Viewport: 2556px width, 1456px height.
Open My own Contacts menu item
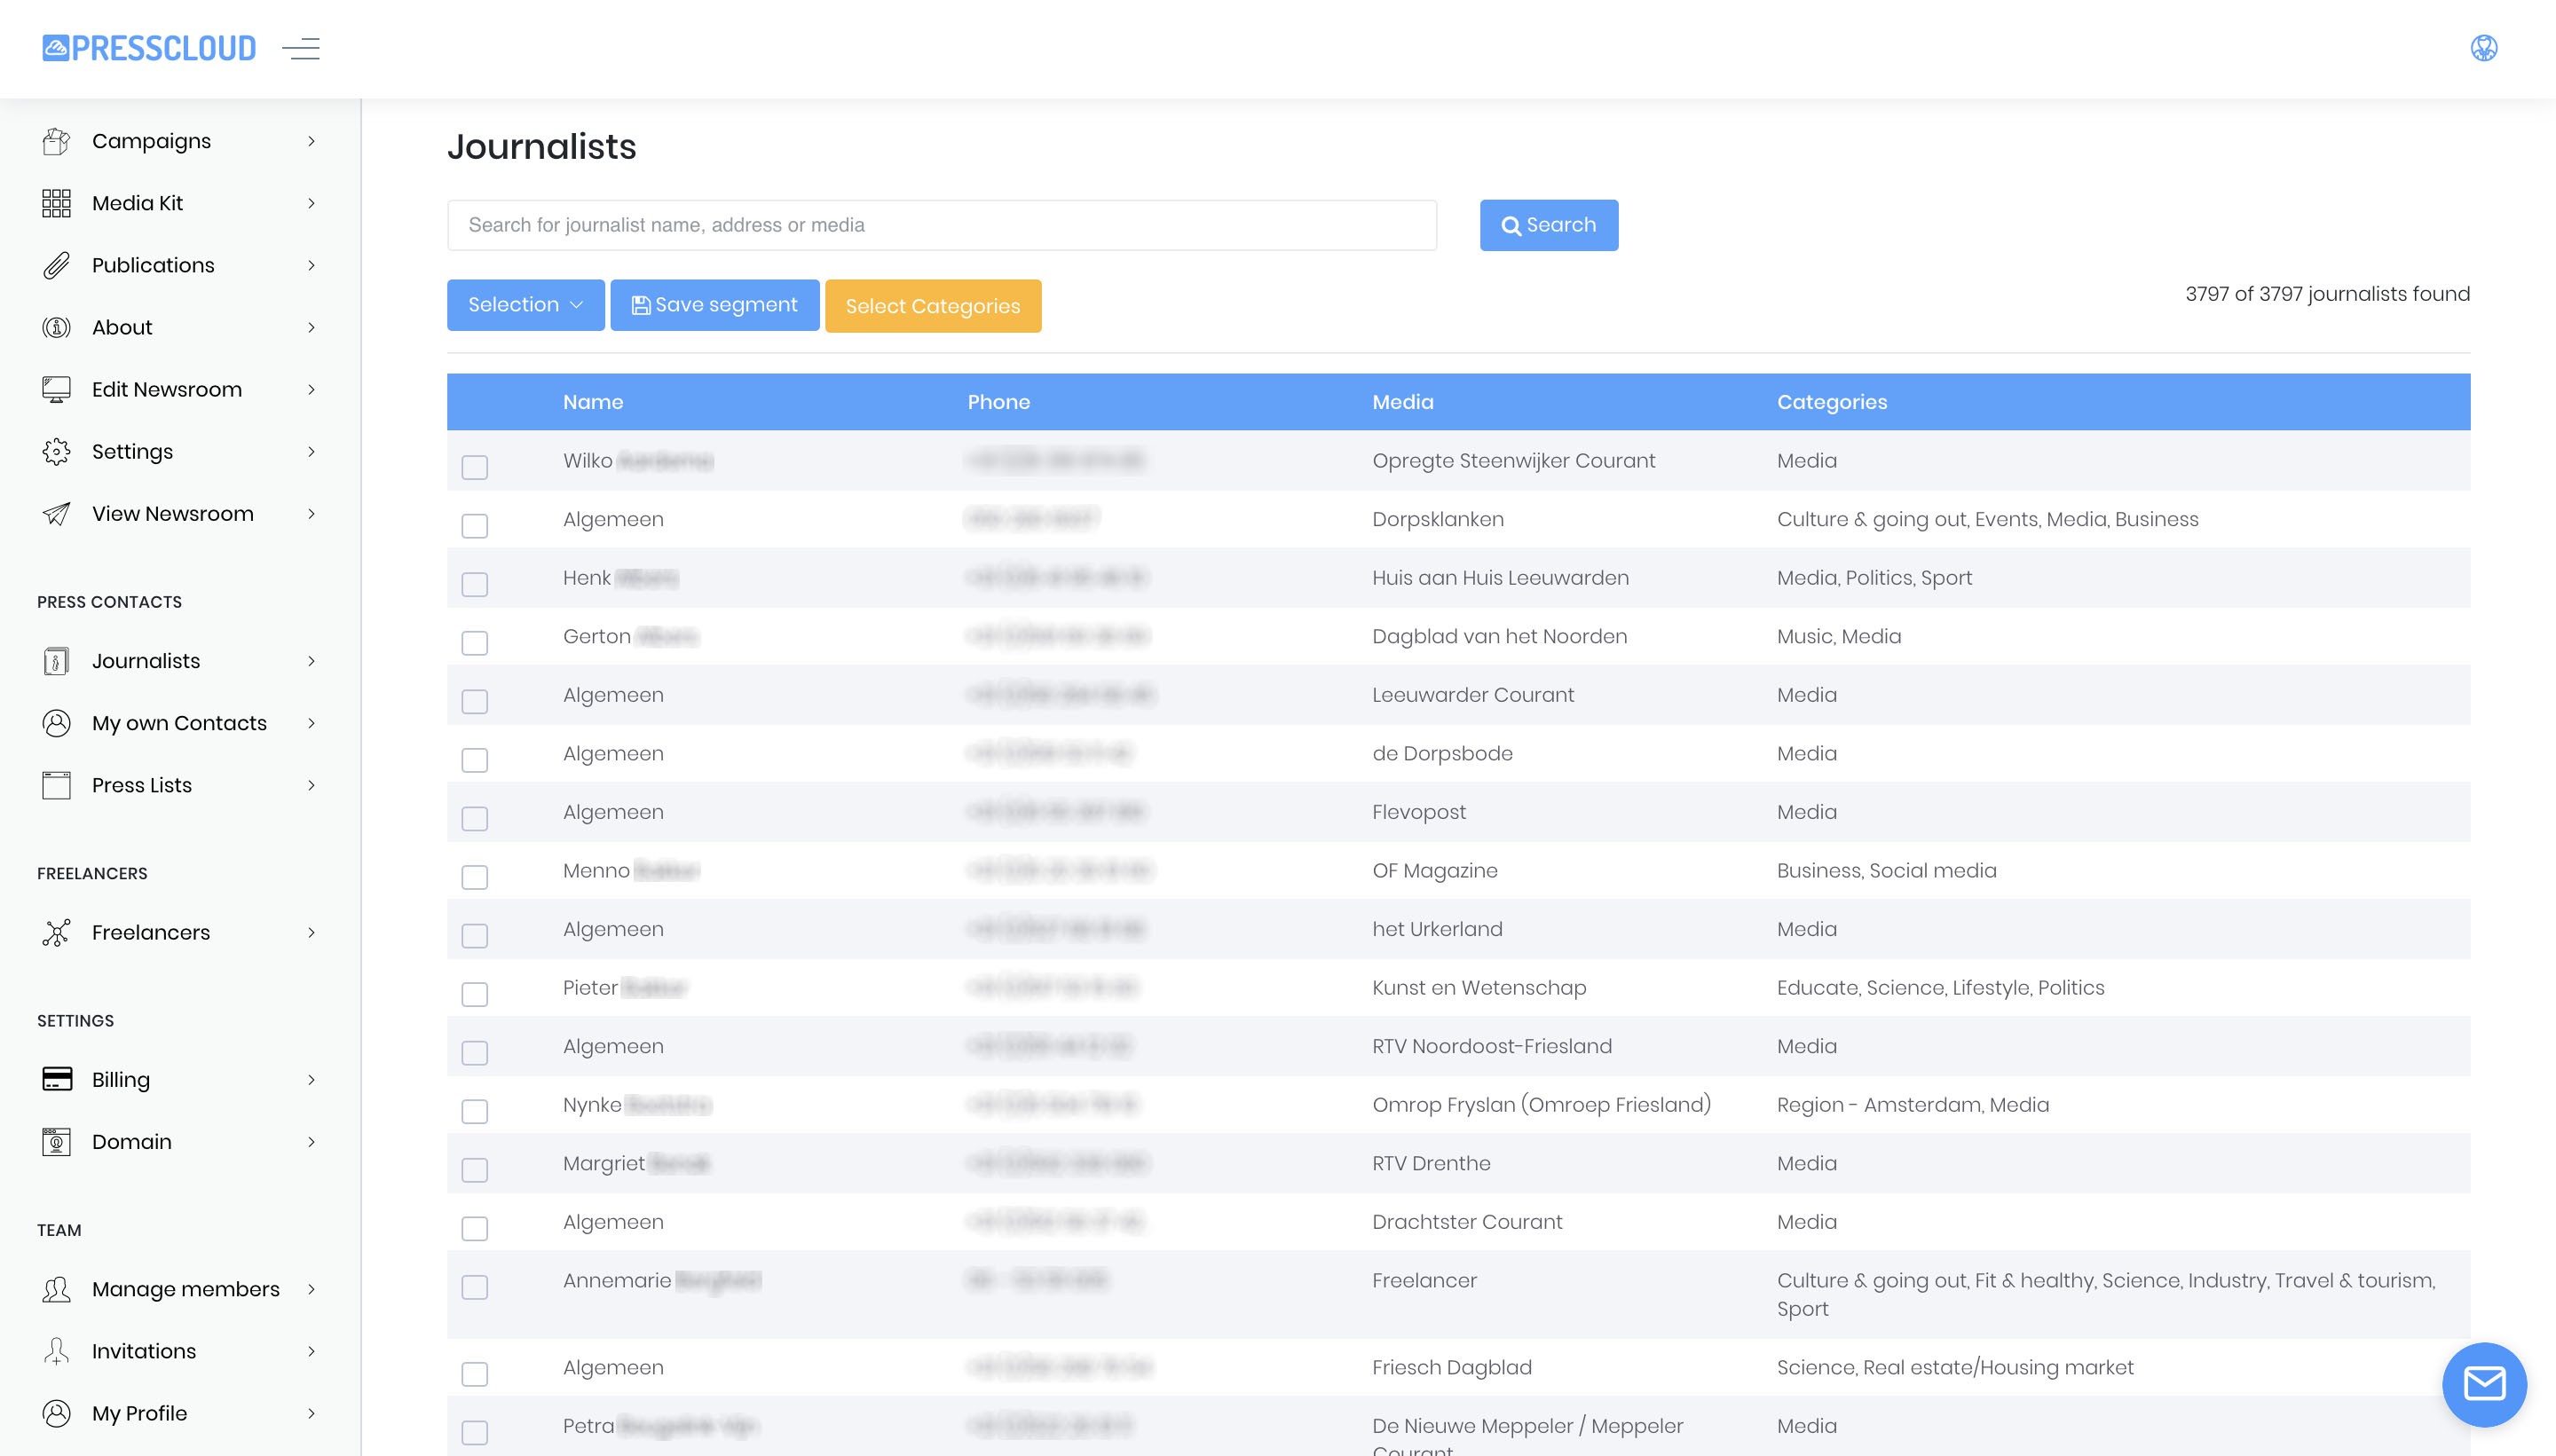[x=179, y=723]
